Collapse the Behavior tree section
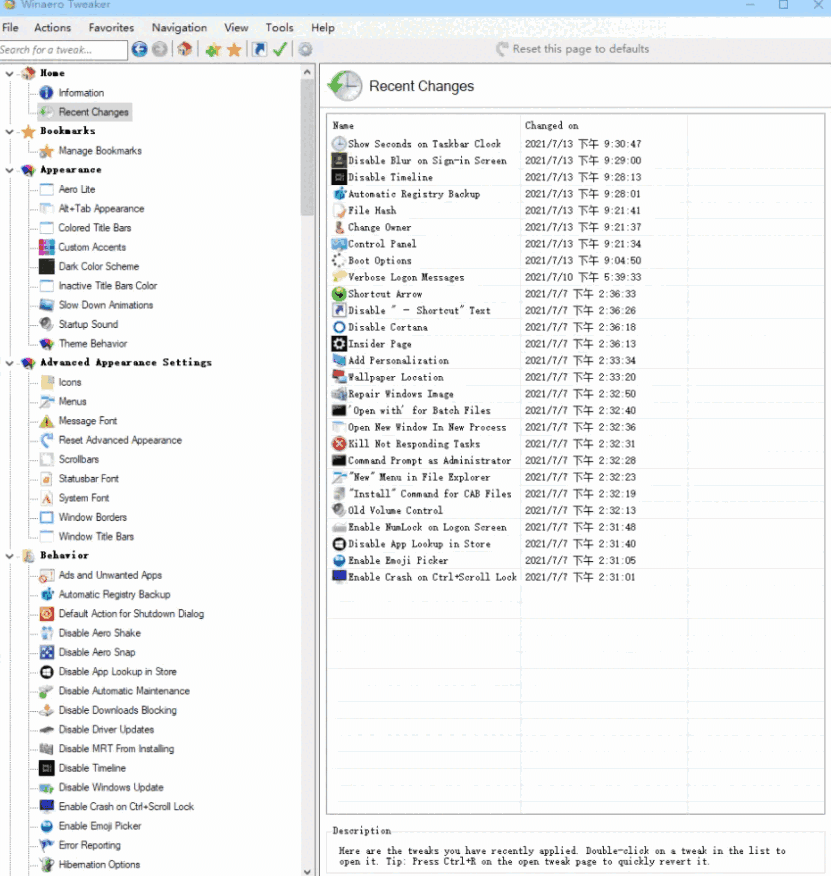This screenshot has width=831, height=876. click(x=9, y=555)
